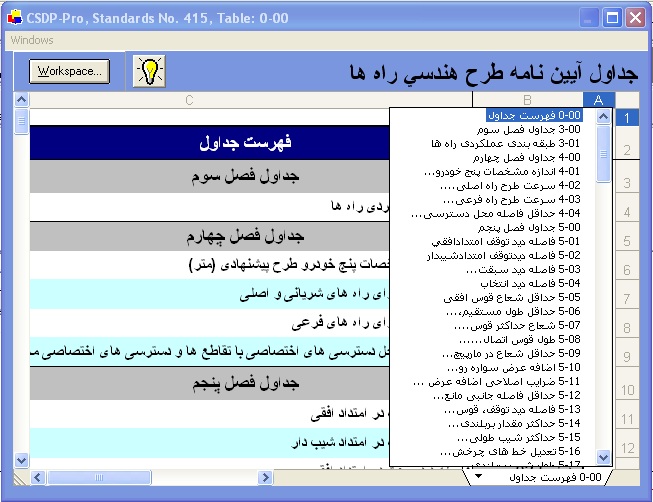Click the cell mentioning راه های فرعی
Screen dimensions: 653x502
pos(209,323)
